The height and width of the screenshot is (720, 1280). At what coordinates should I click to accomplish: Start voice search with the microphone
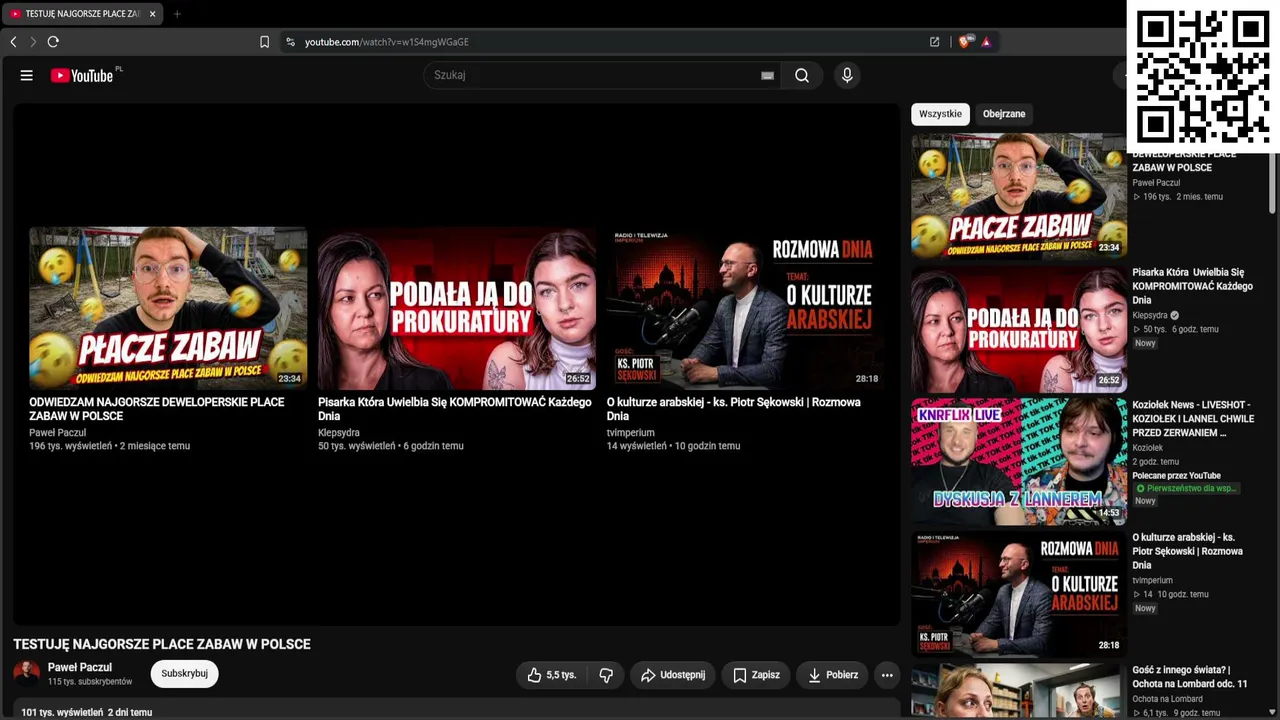[x=847, y=75]
